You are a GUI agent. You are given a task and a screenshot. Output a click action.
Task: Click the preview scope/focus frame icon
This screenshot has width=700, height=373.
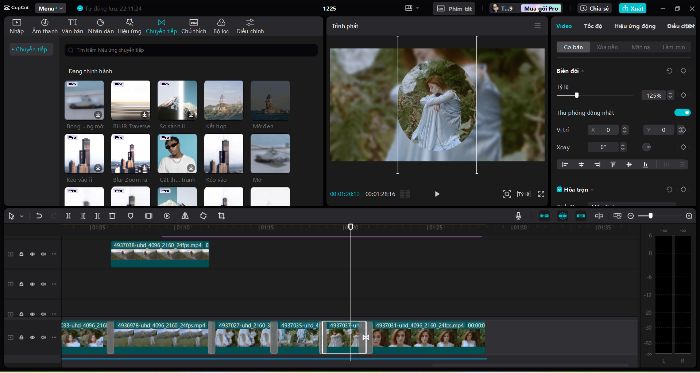(507, 194)
